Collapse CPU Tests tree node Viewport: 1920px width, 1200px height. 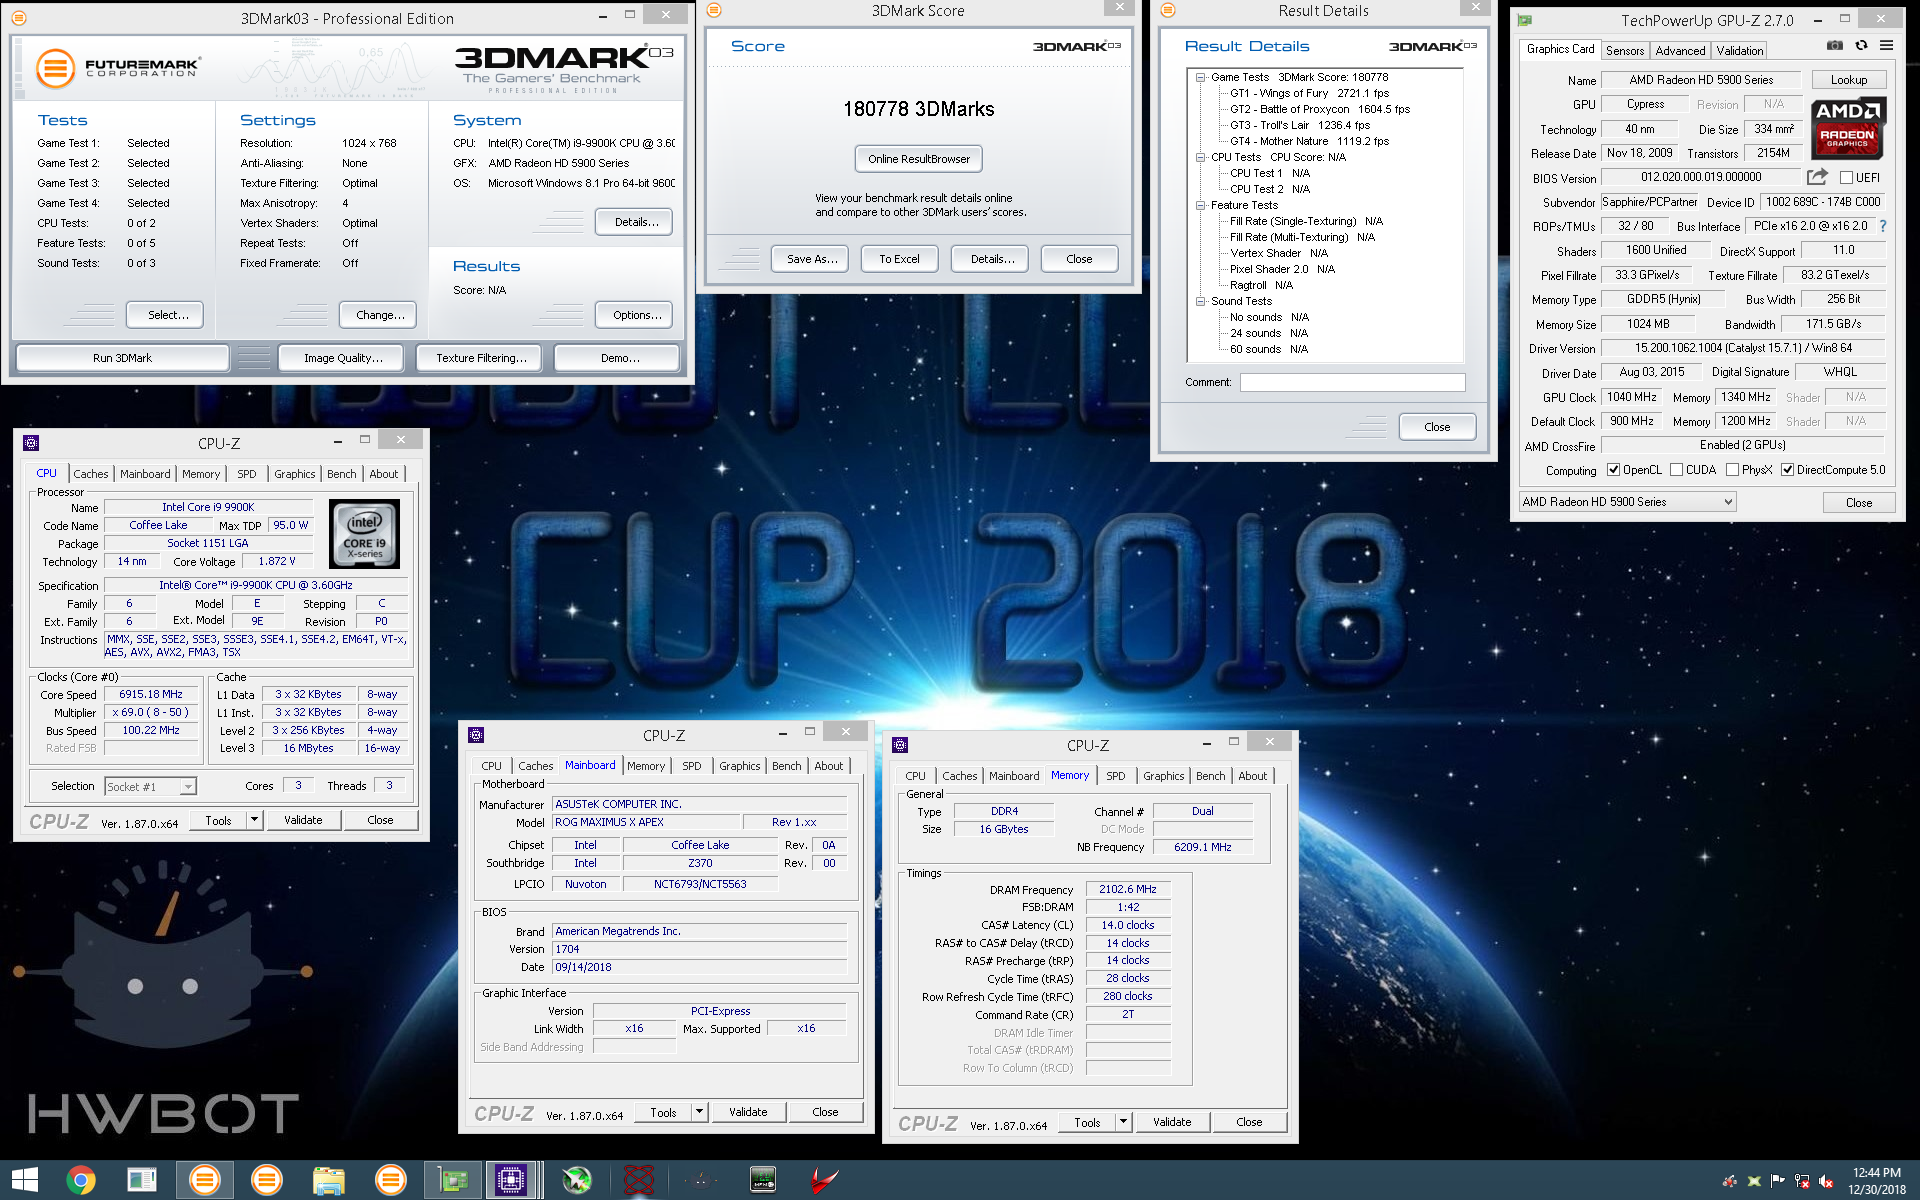click(1201, 157)
